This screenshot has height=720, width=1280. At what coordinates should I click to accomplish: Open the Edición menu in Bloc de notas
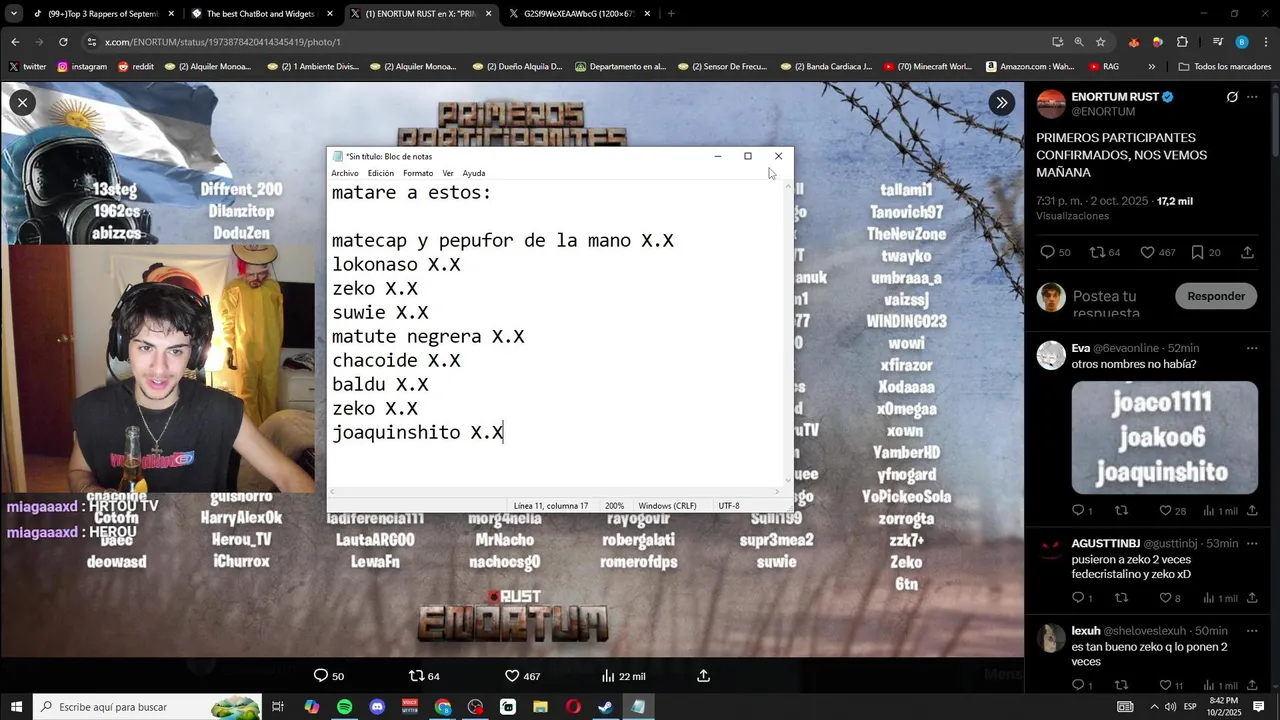click(381, 173)
